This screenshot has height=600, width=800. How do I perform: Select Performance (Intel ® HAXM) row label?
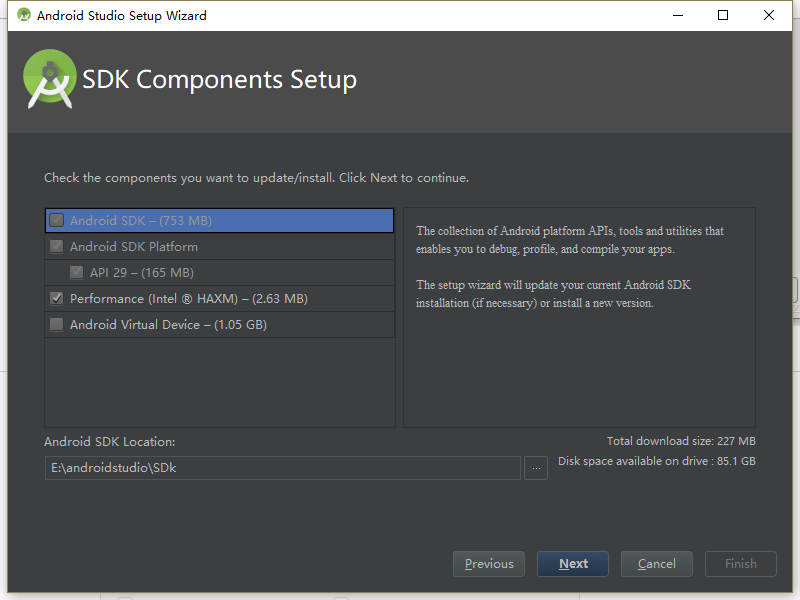[189, 299]
